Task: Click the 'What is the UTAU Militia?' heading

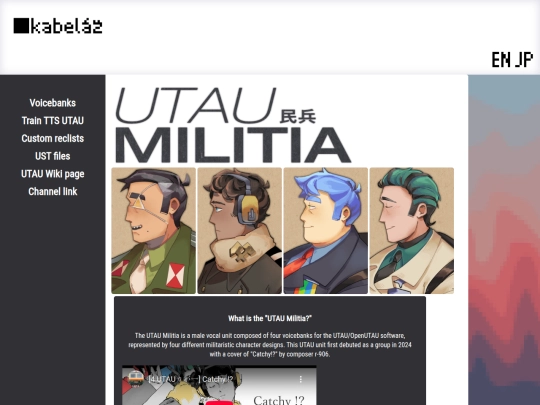Action: click(270, 319)
